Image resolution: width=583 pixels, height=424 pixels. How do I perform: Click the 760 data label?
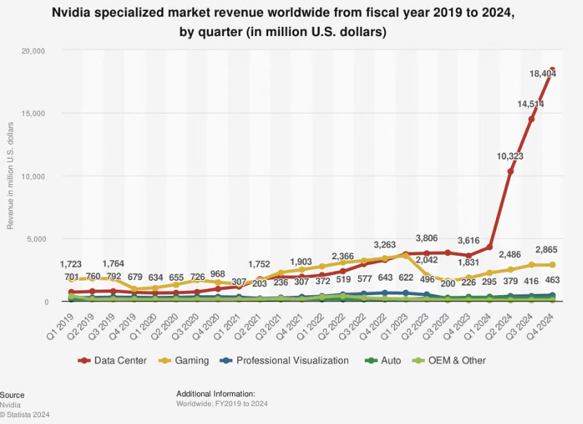[x=93, y=276]
